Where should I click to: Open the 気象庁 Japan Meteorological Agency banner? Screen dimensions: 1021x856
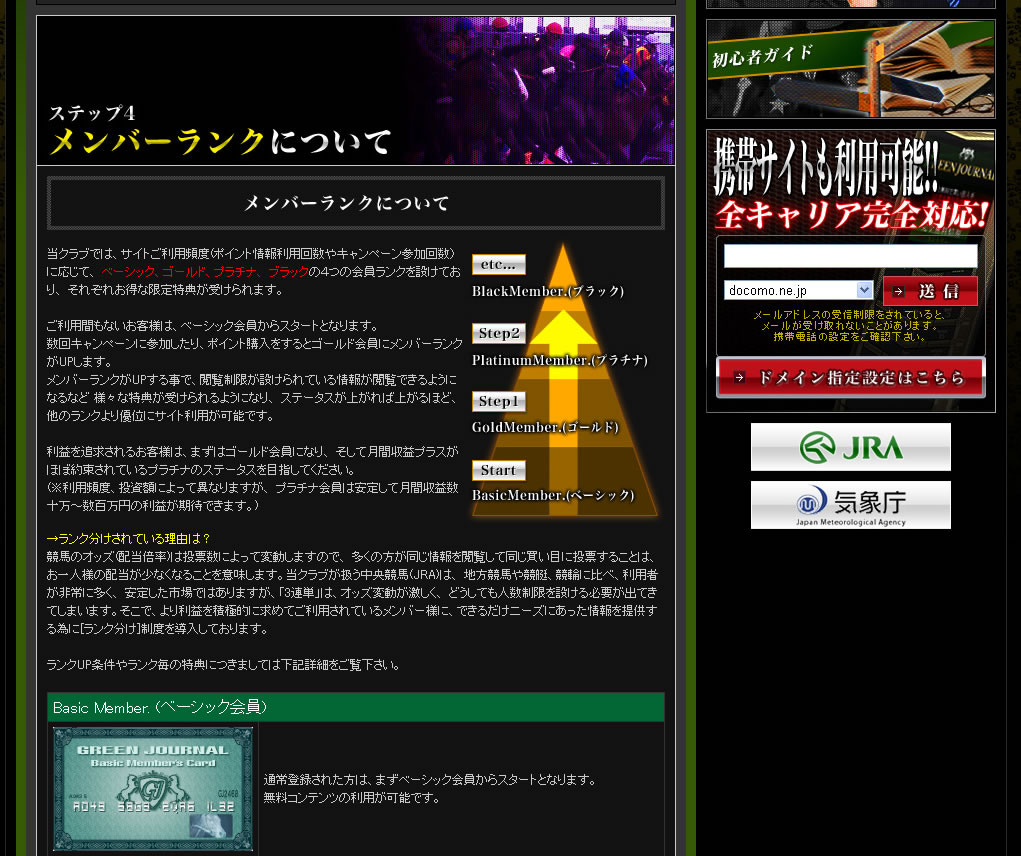click(x=850, y=505)
